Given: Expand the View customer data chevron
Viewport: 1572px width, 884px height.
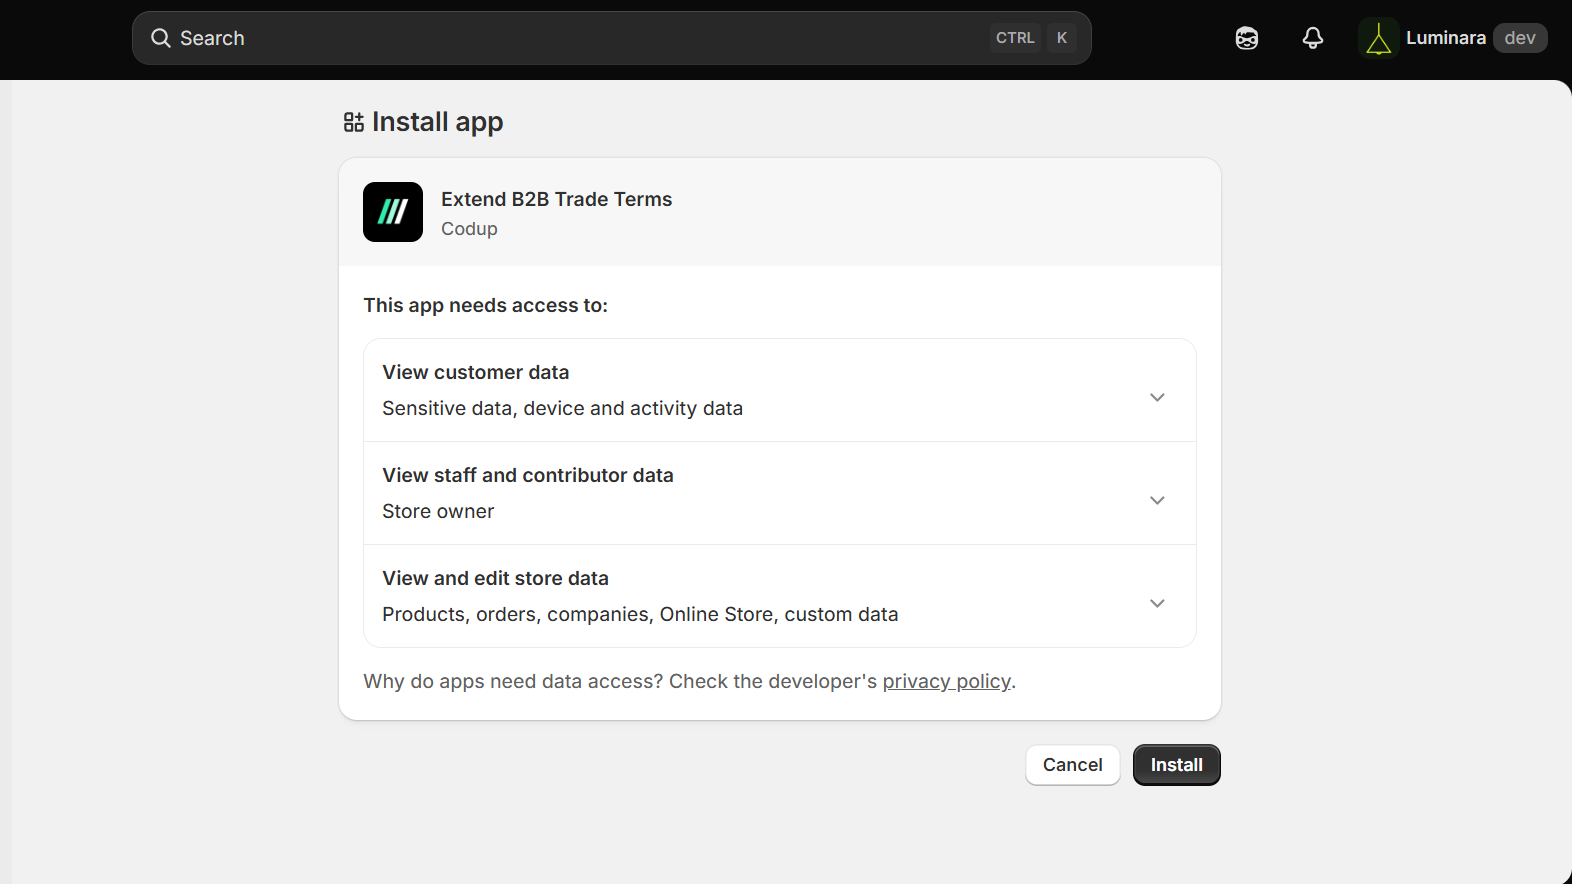Looking at the screenshot, I should pyautogui.click(x=1157, y=397).
